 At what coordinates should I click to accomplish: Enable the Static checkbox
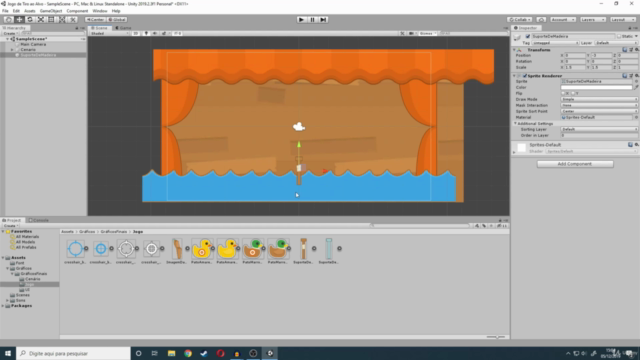[619, 37]
